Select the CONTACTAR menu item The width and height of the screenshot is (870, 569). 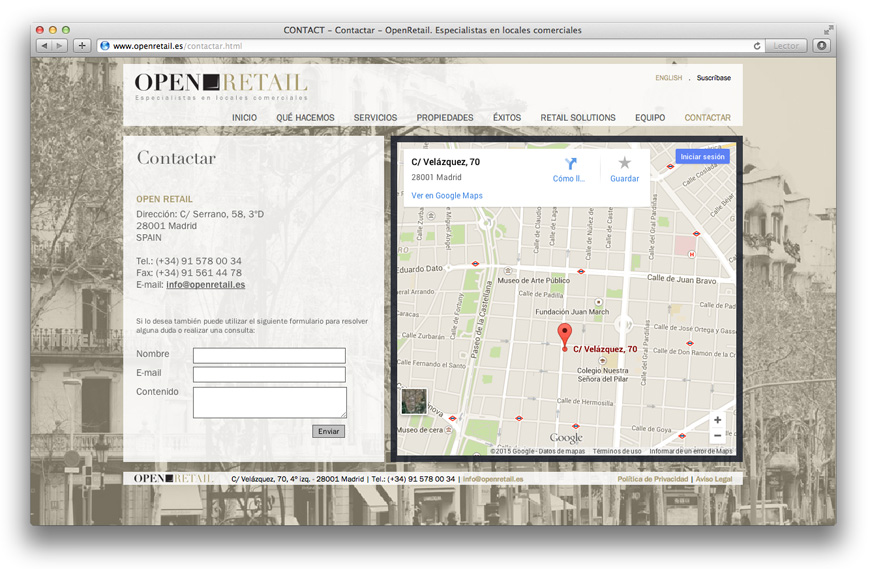tap(707, 118)
